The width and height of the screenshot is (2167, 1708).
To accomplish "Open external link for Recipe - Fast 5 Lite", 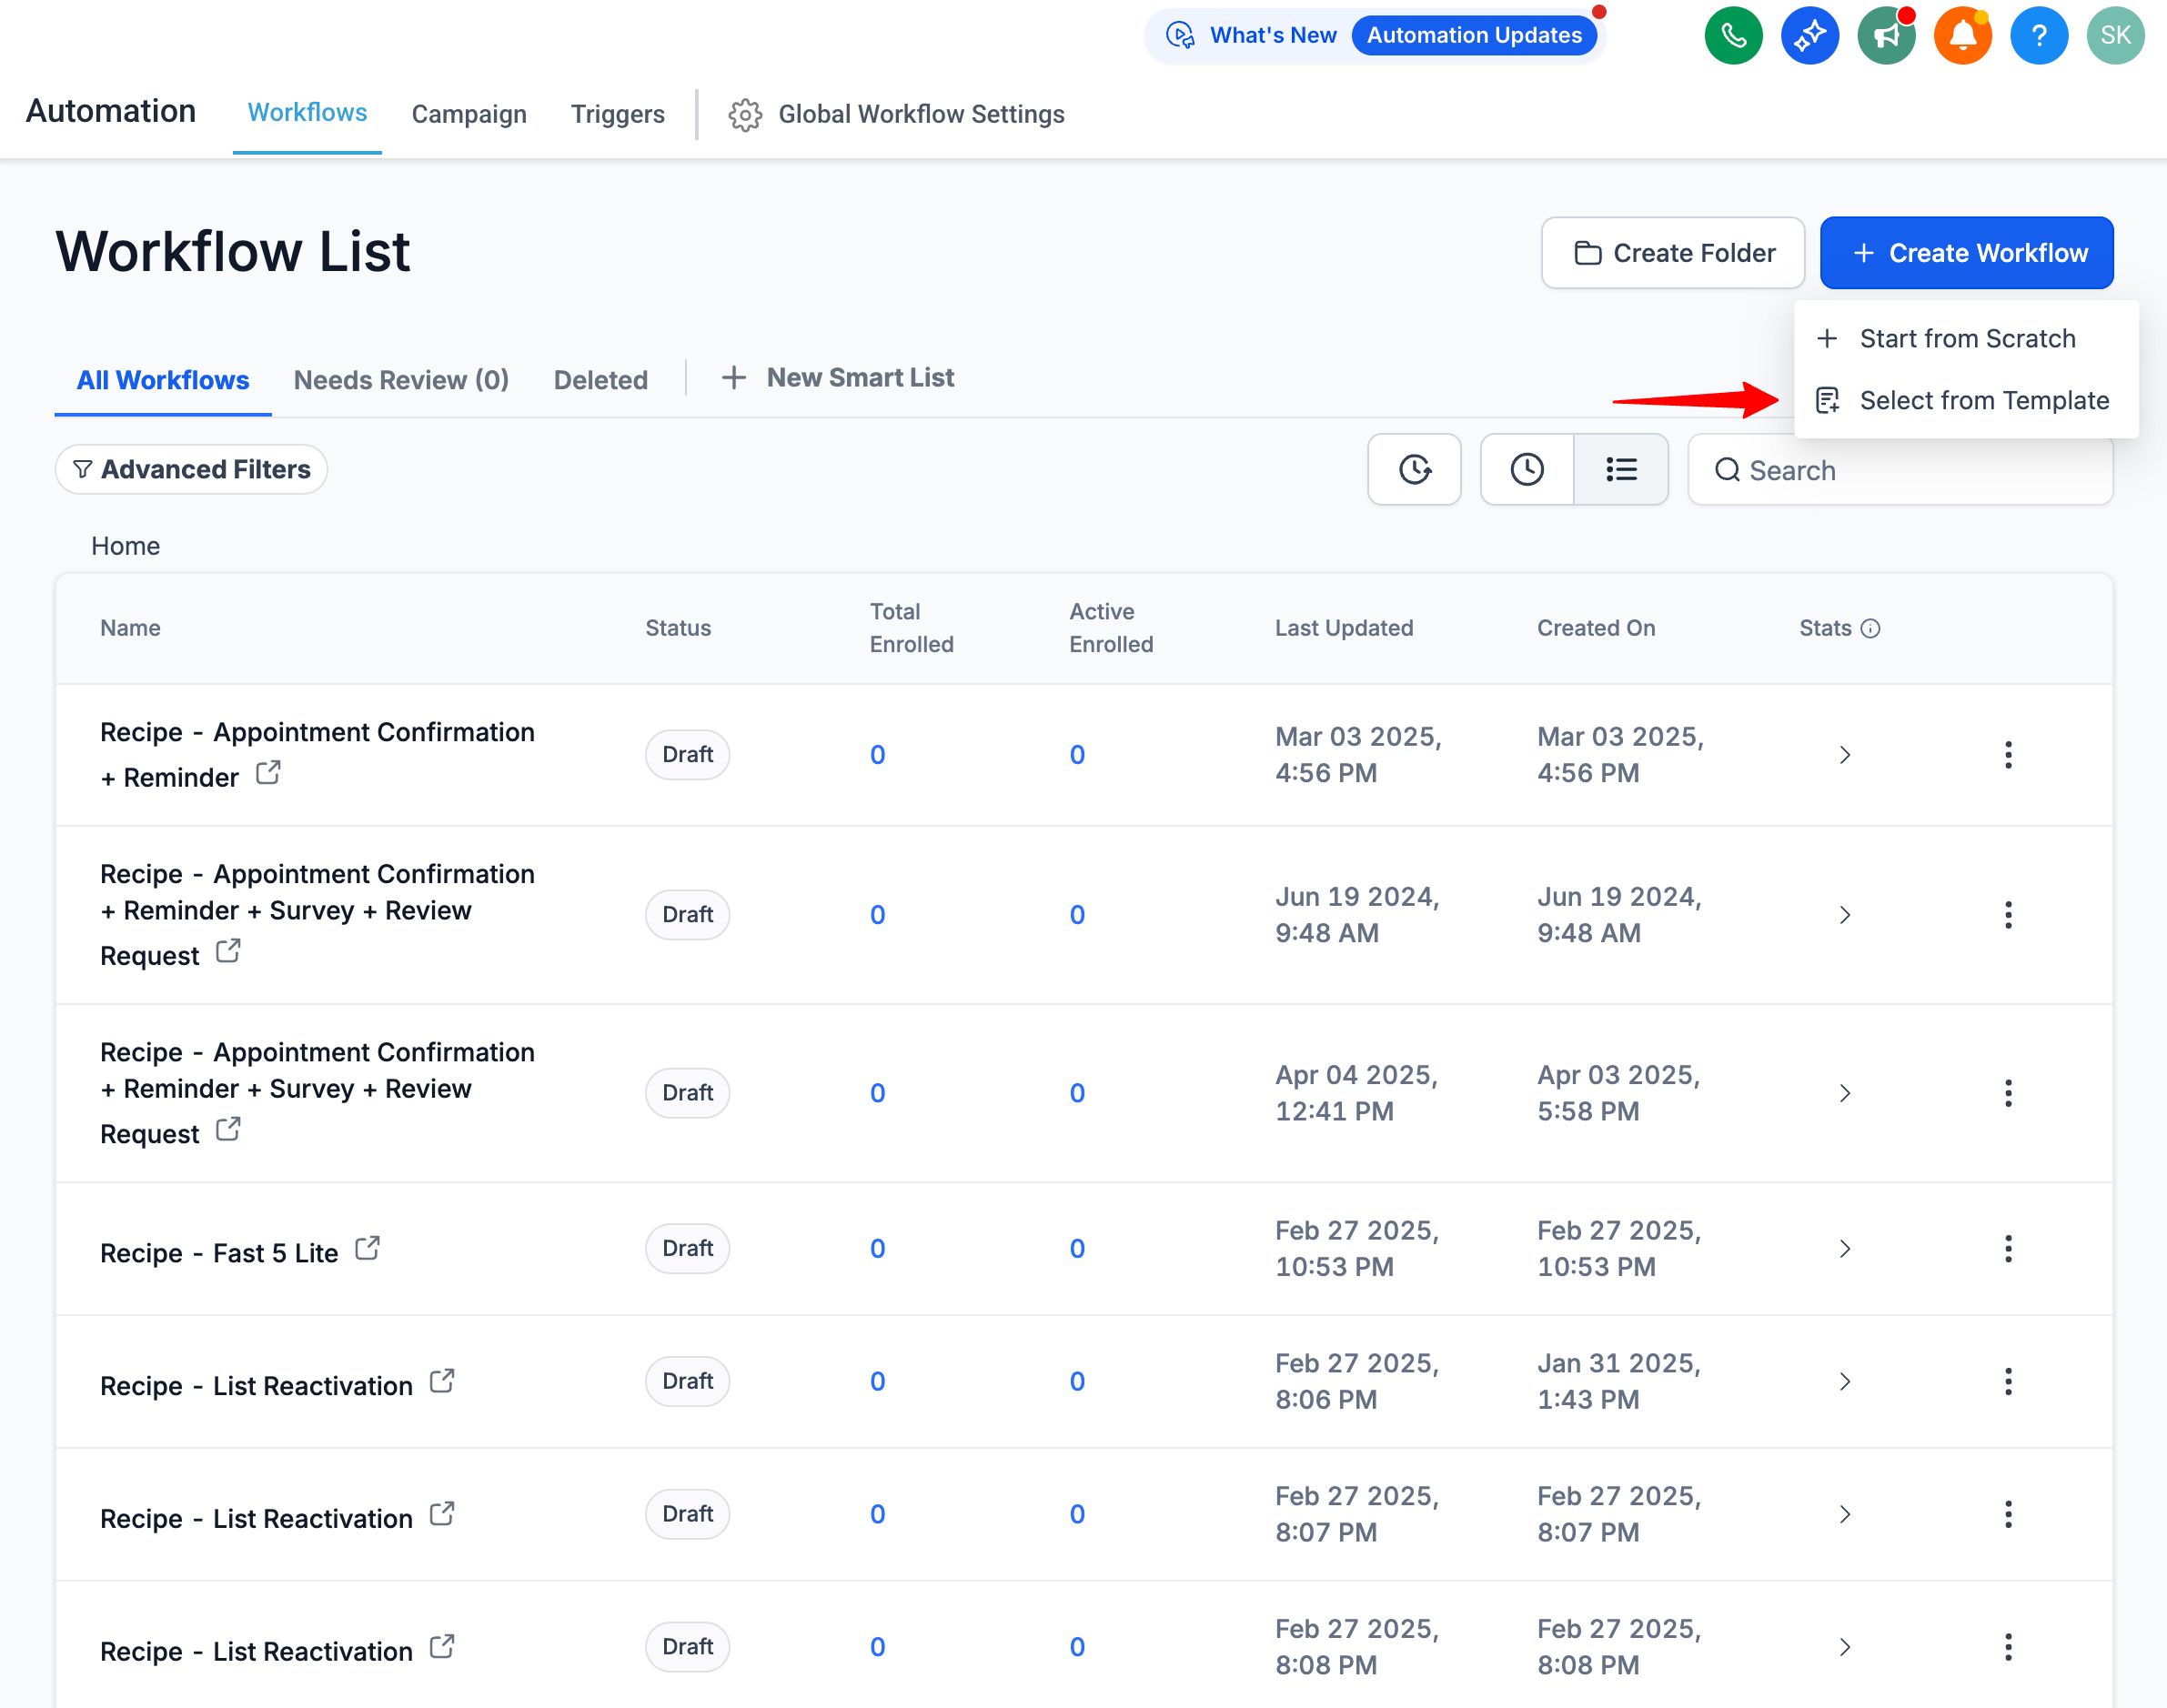I will pyautogui.click(x=367, y=1248).
